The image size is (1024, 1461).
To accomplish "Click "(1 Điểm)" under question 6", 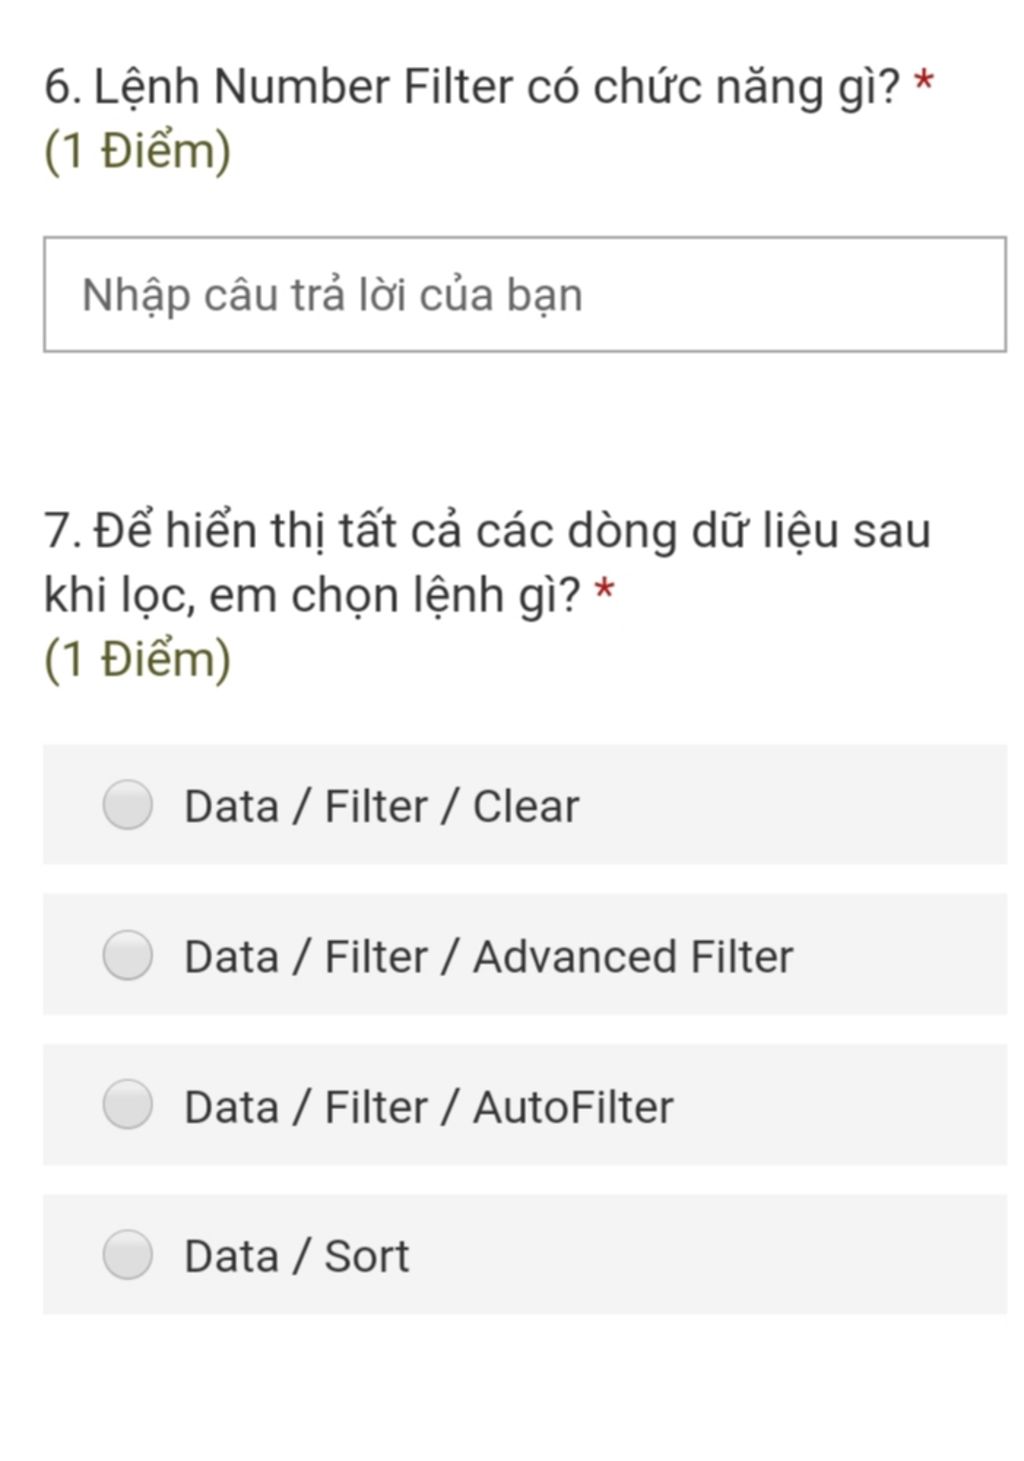I will point(138,152).
